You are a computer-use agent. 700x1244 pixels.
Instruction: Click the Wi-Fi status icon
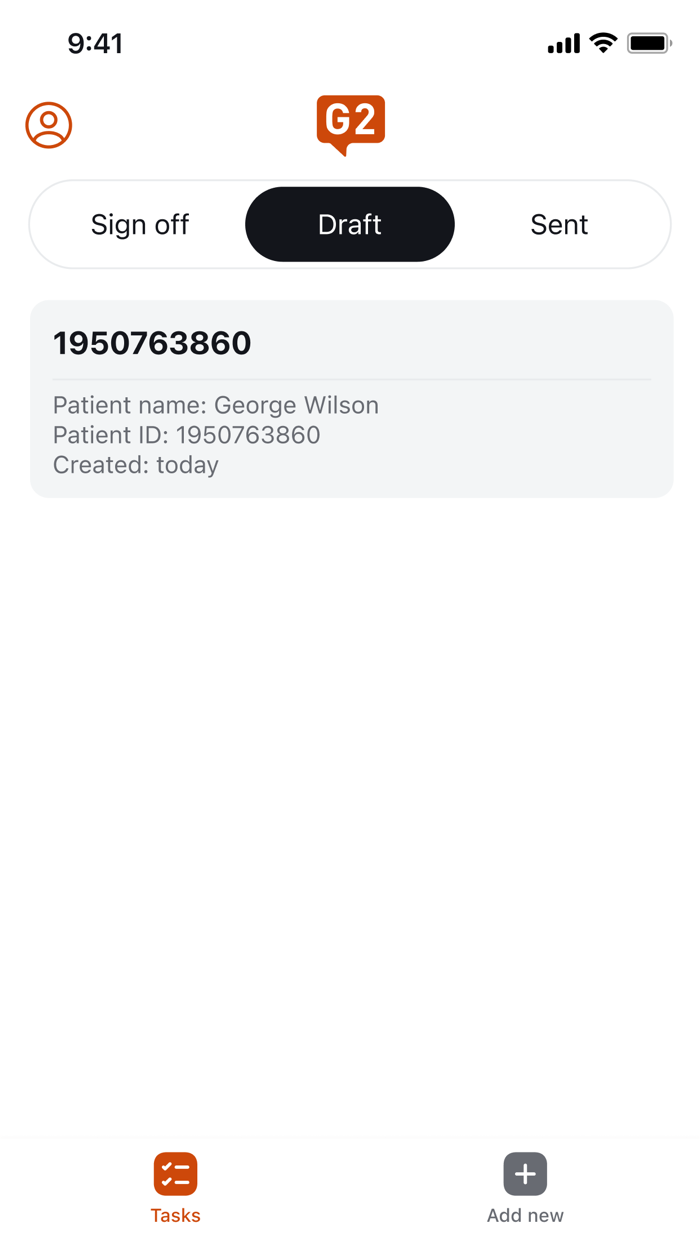(x=603, y=43)
